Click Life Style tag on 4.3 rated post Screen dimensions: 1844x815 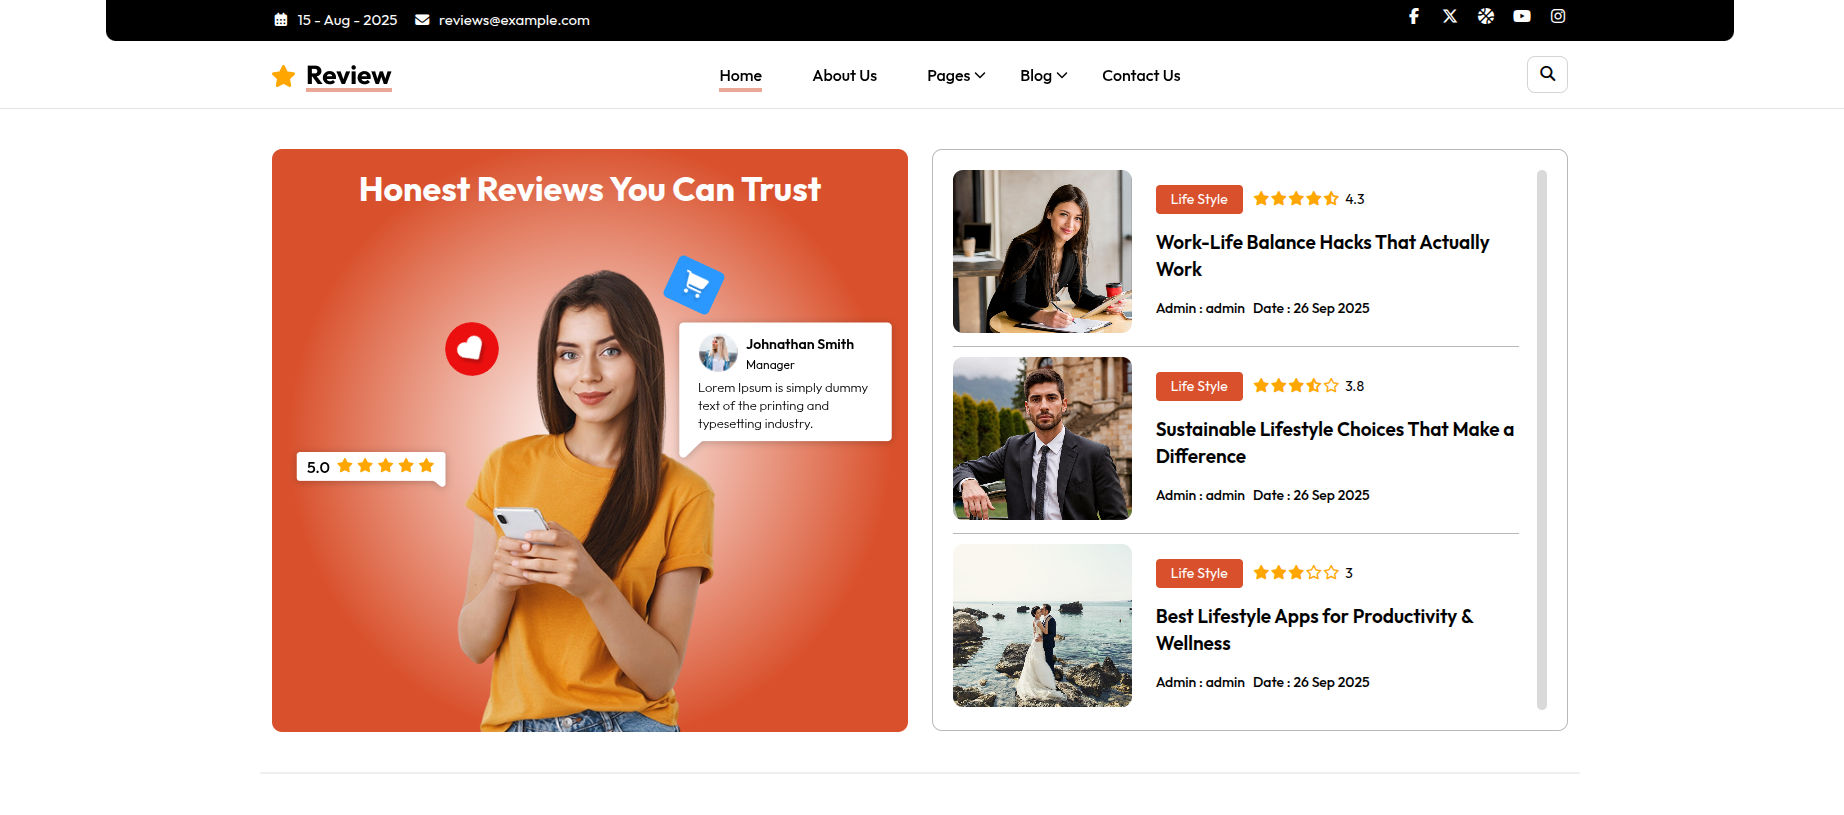tap(1199, 199)
